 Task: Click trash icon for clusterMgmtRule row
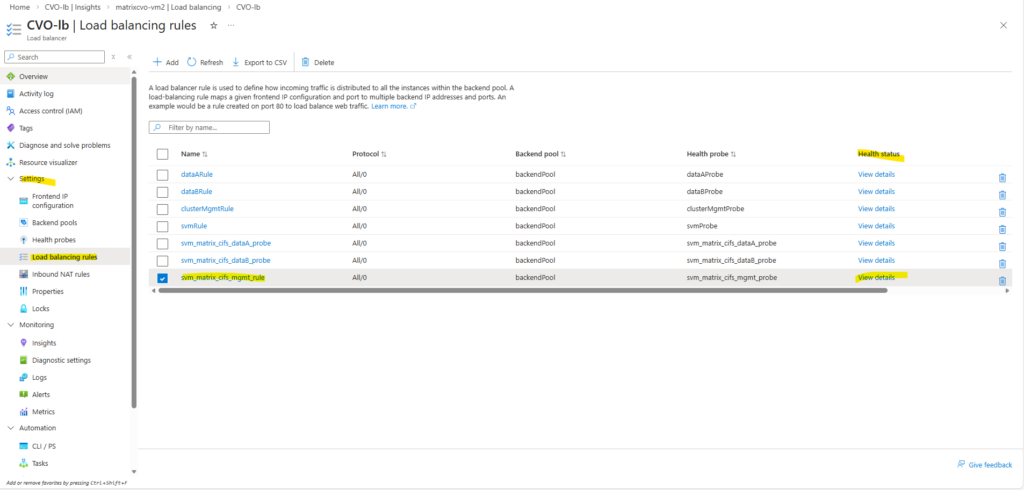[1002, 212]
